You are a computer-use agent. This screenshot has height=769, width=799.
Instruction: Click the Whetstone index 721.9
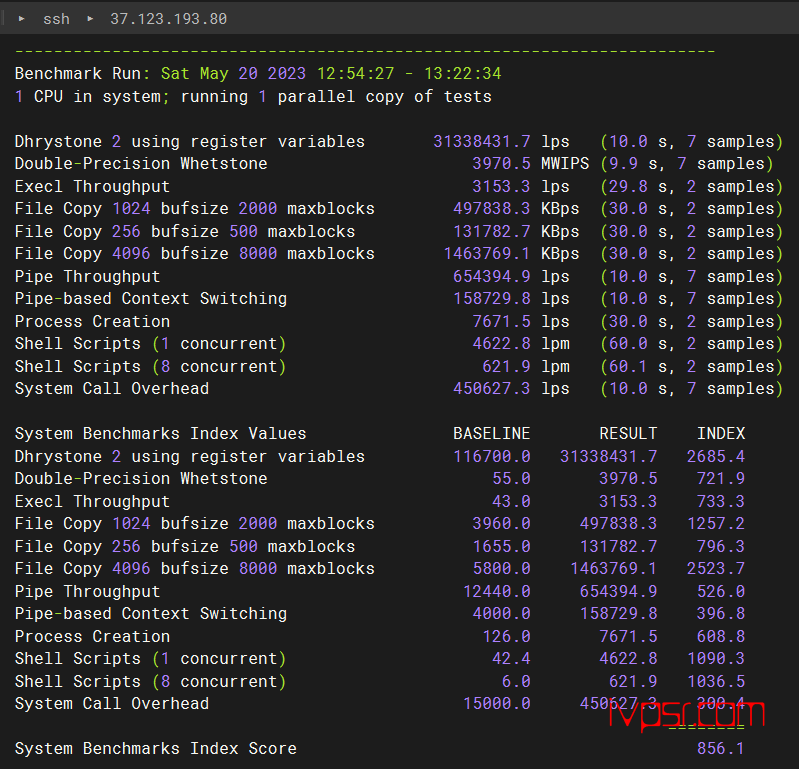(721, 479)
